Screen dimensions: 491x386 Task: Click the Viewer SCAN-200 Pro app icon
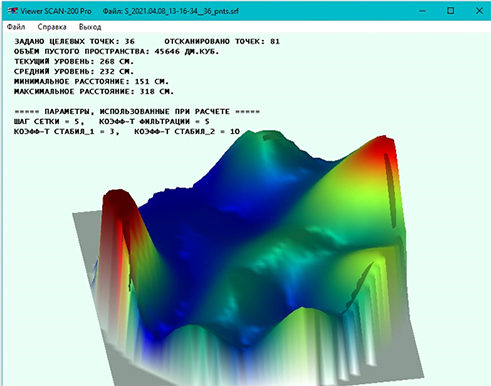pos(12,11)
